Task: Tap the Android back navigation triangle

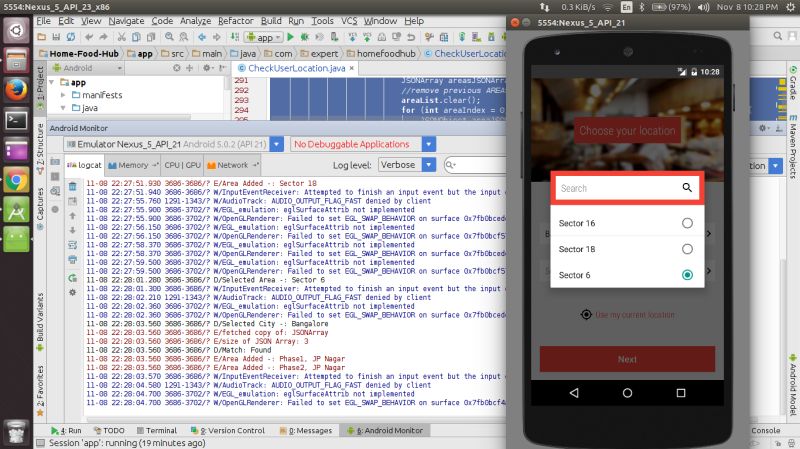Action: pyautogui.click(x=574, y=393)
